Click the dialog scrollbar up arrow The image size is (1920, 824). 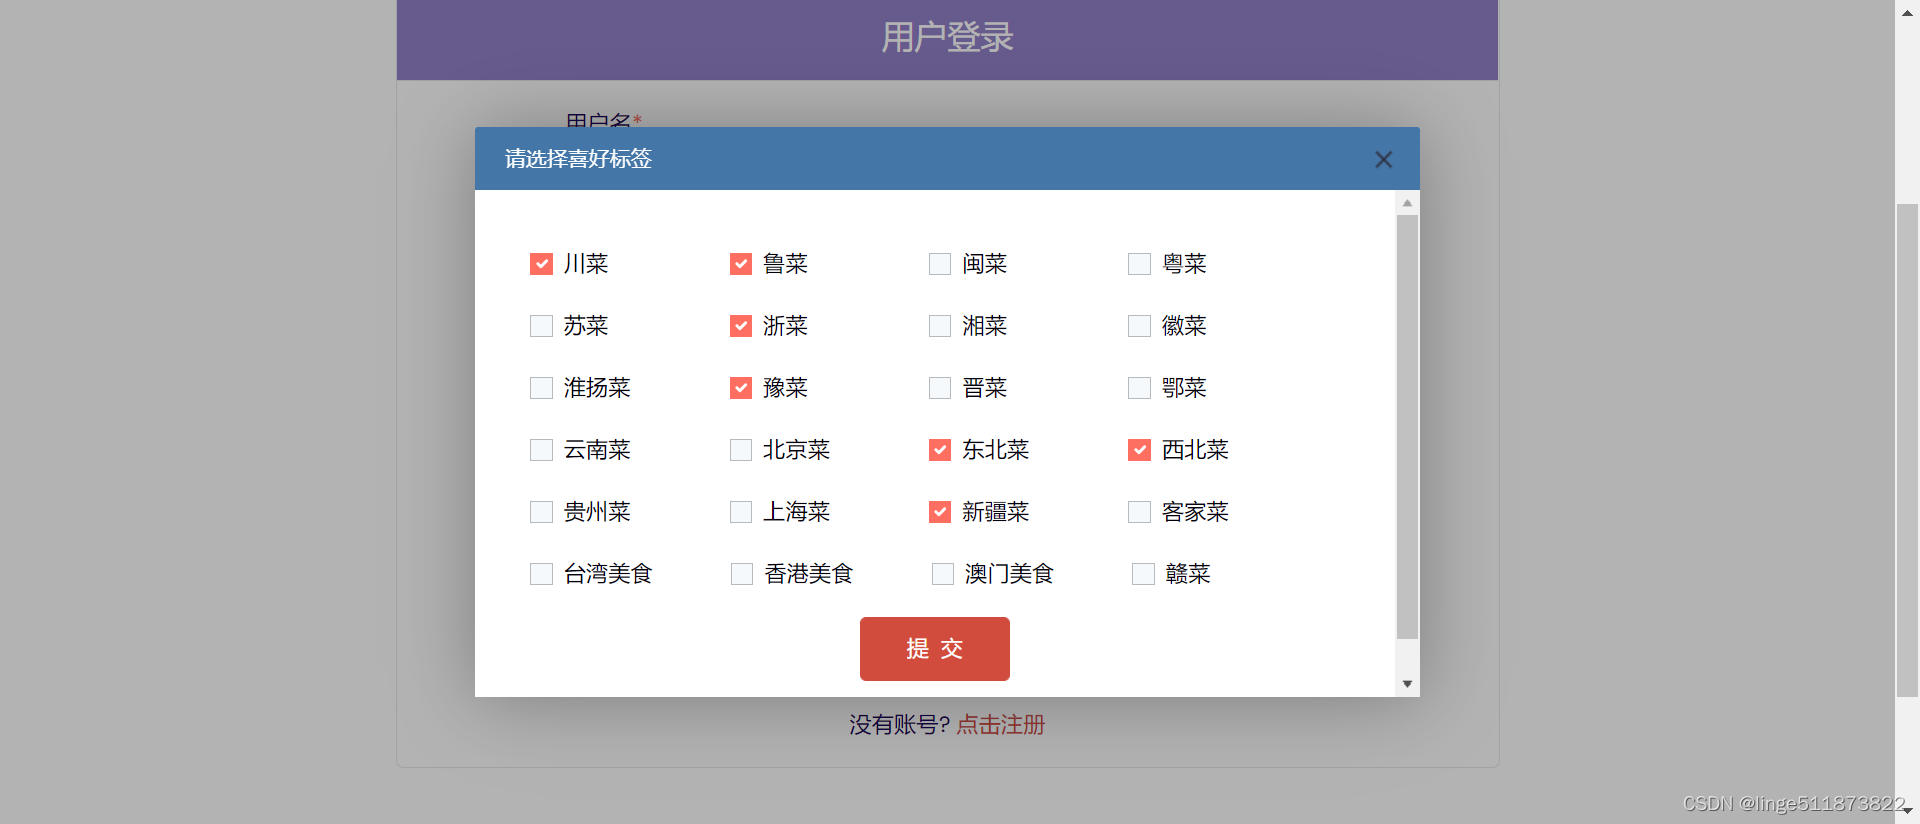click(x=1407, y=203)
